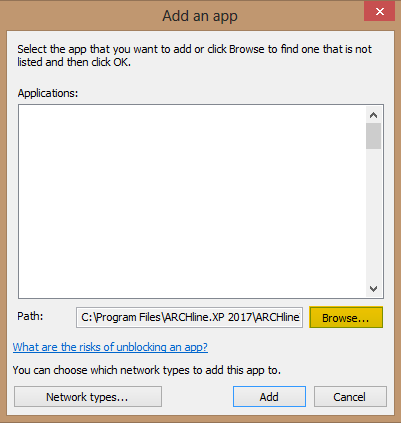Open the Browse… file picker
This screenshot has height=423, width=401.
[x=346, y=317]
